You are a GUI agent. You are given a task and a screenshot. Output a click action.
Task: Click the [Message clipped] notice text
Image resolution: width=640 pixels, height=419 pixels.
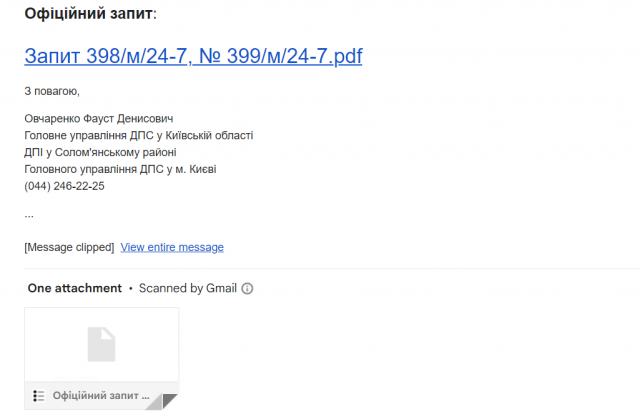pyautogui.click(x=69, y=247)
